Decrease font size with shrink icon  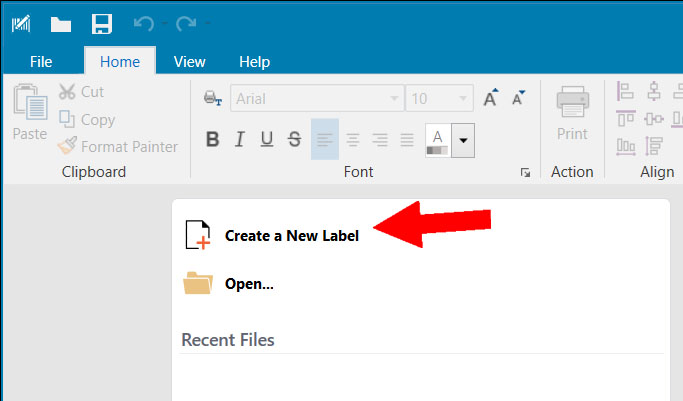tap(518, 98)
